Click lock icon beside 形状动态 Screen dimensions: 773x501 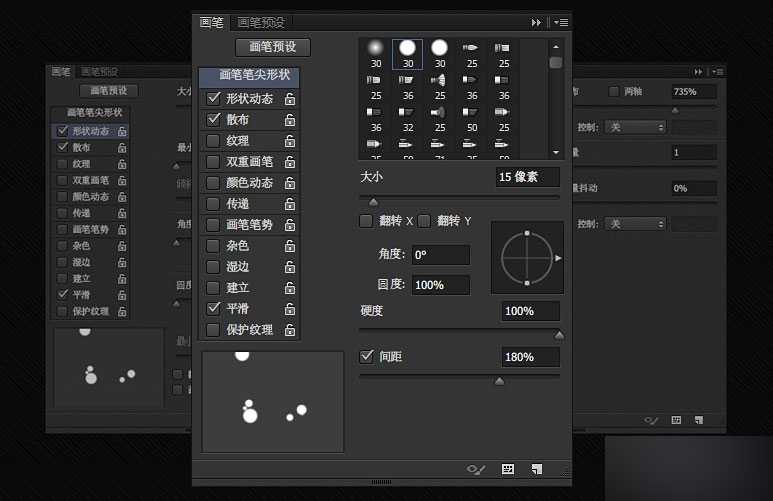point(290,99)
